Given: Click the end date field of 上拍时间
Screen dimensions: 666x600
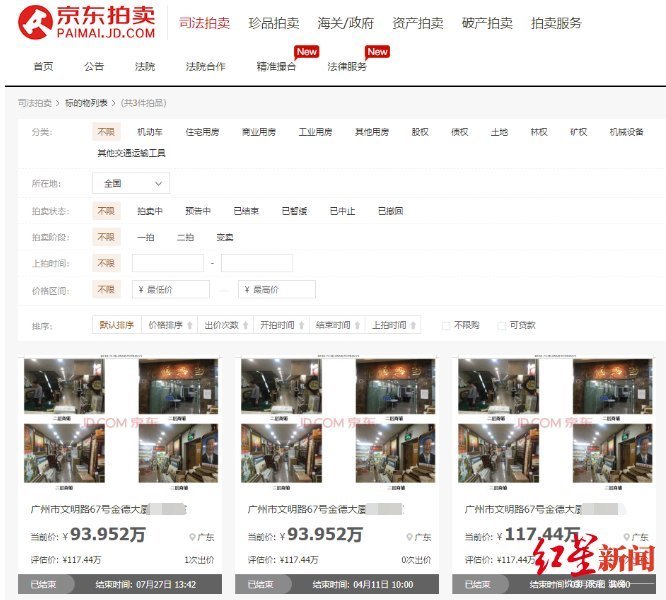Looking at the screenshot, I should coord(257,263).
